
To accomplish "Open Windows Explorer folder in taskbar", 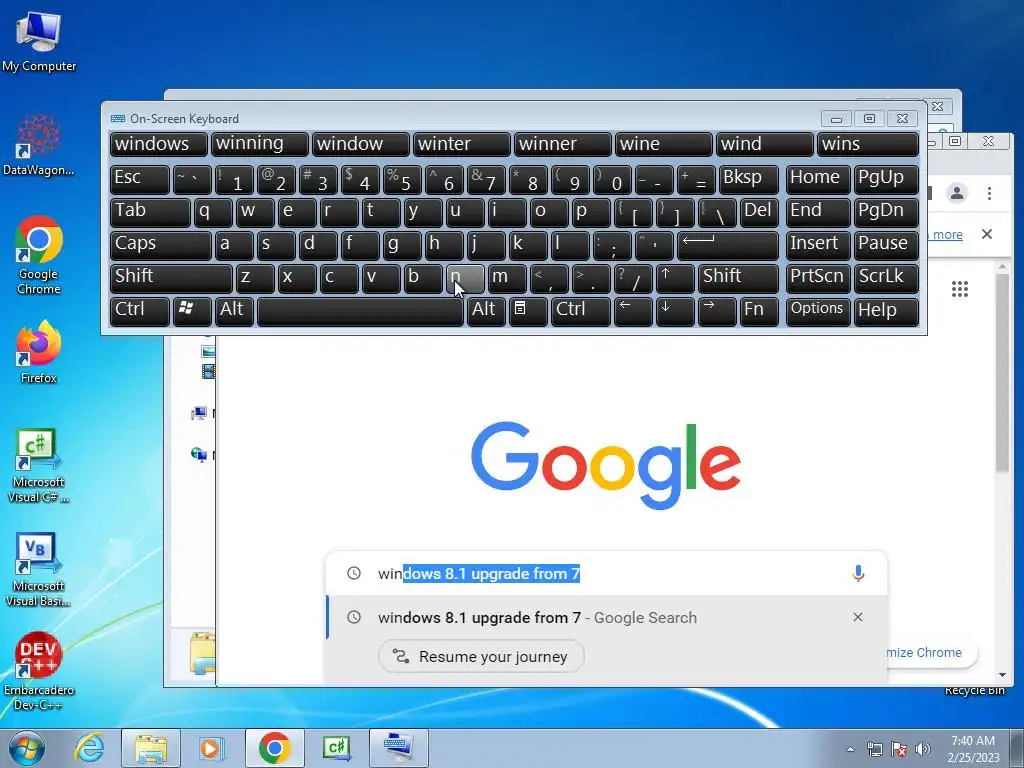I will tap(150, 748).
